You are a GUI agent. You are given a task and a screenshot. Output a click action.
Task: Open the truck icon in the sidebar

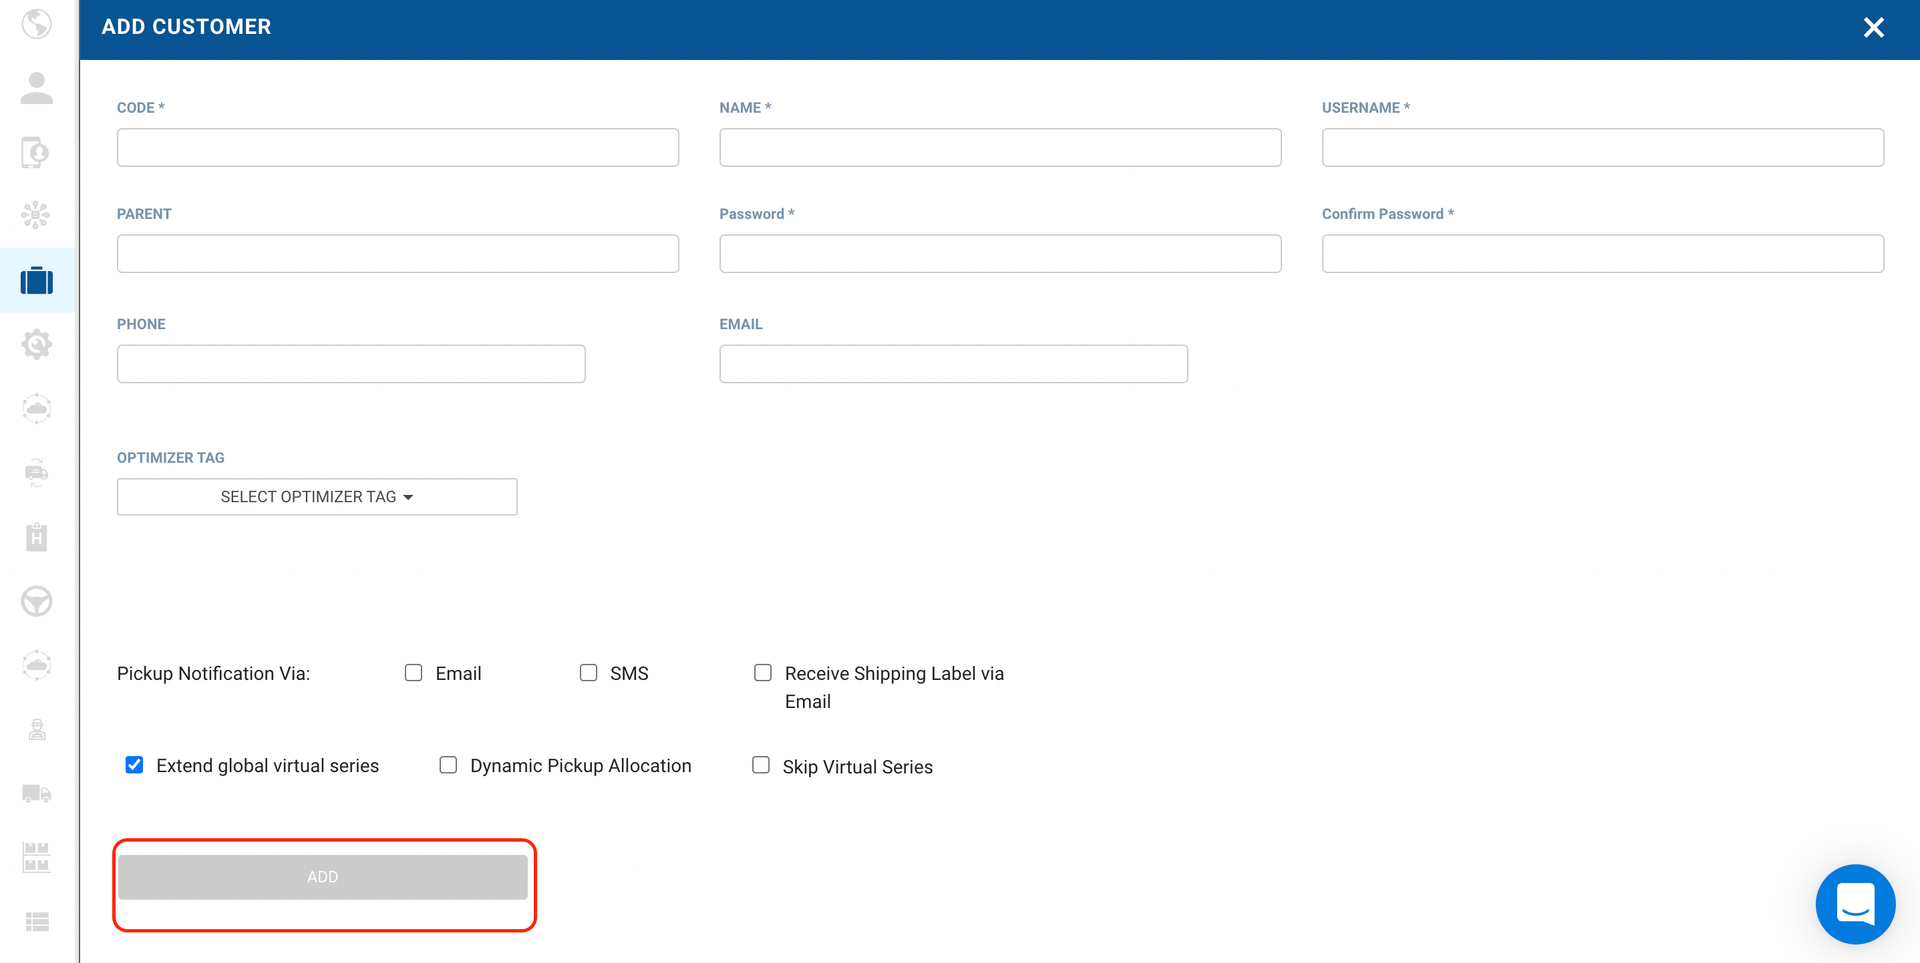click(x=37, y=794)
